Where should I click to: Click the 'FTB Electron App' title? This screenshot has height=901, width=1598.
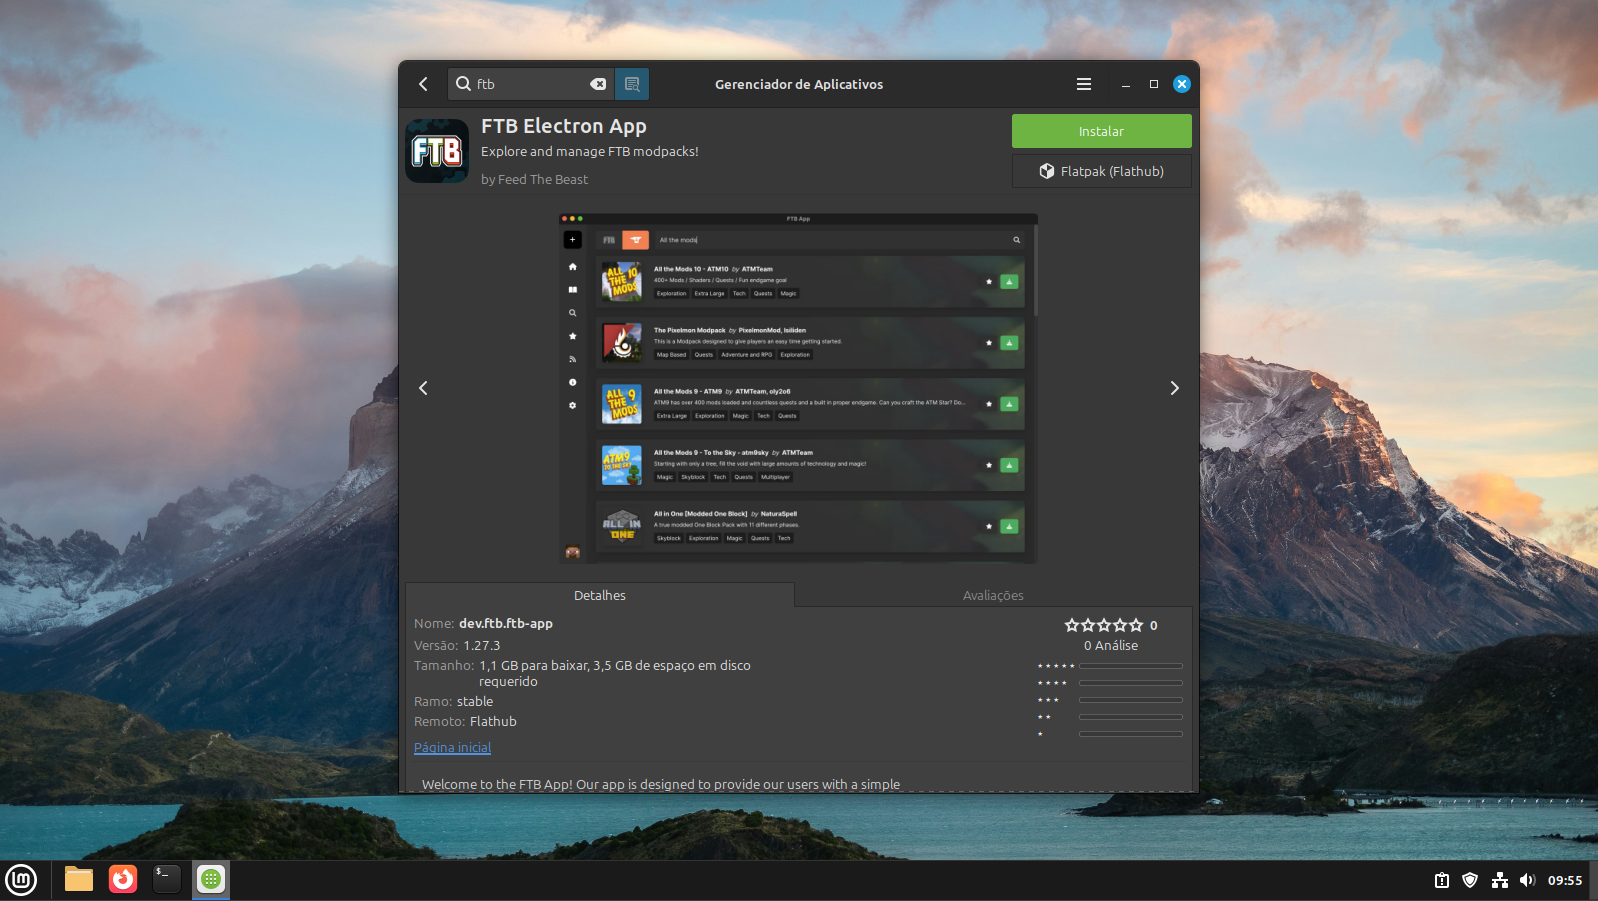click(564, 126)
